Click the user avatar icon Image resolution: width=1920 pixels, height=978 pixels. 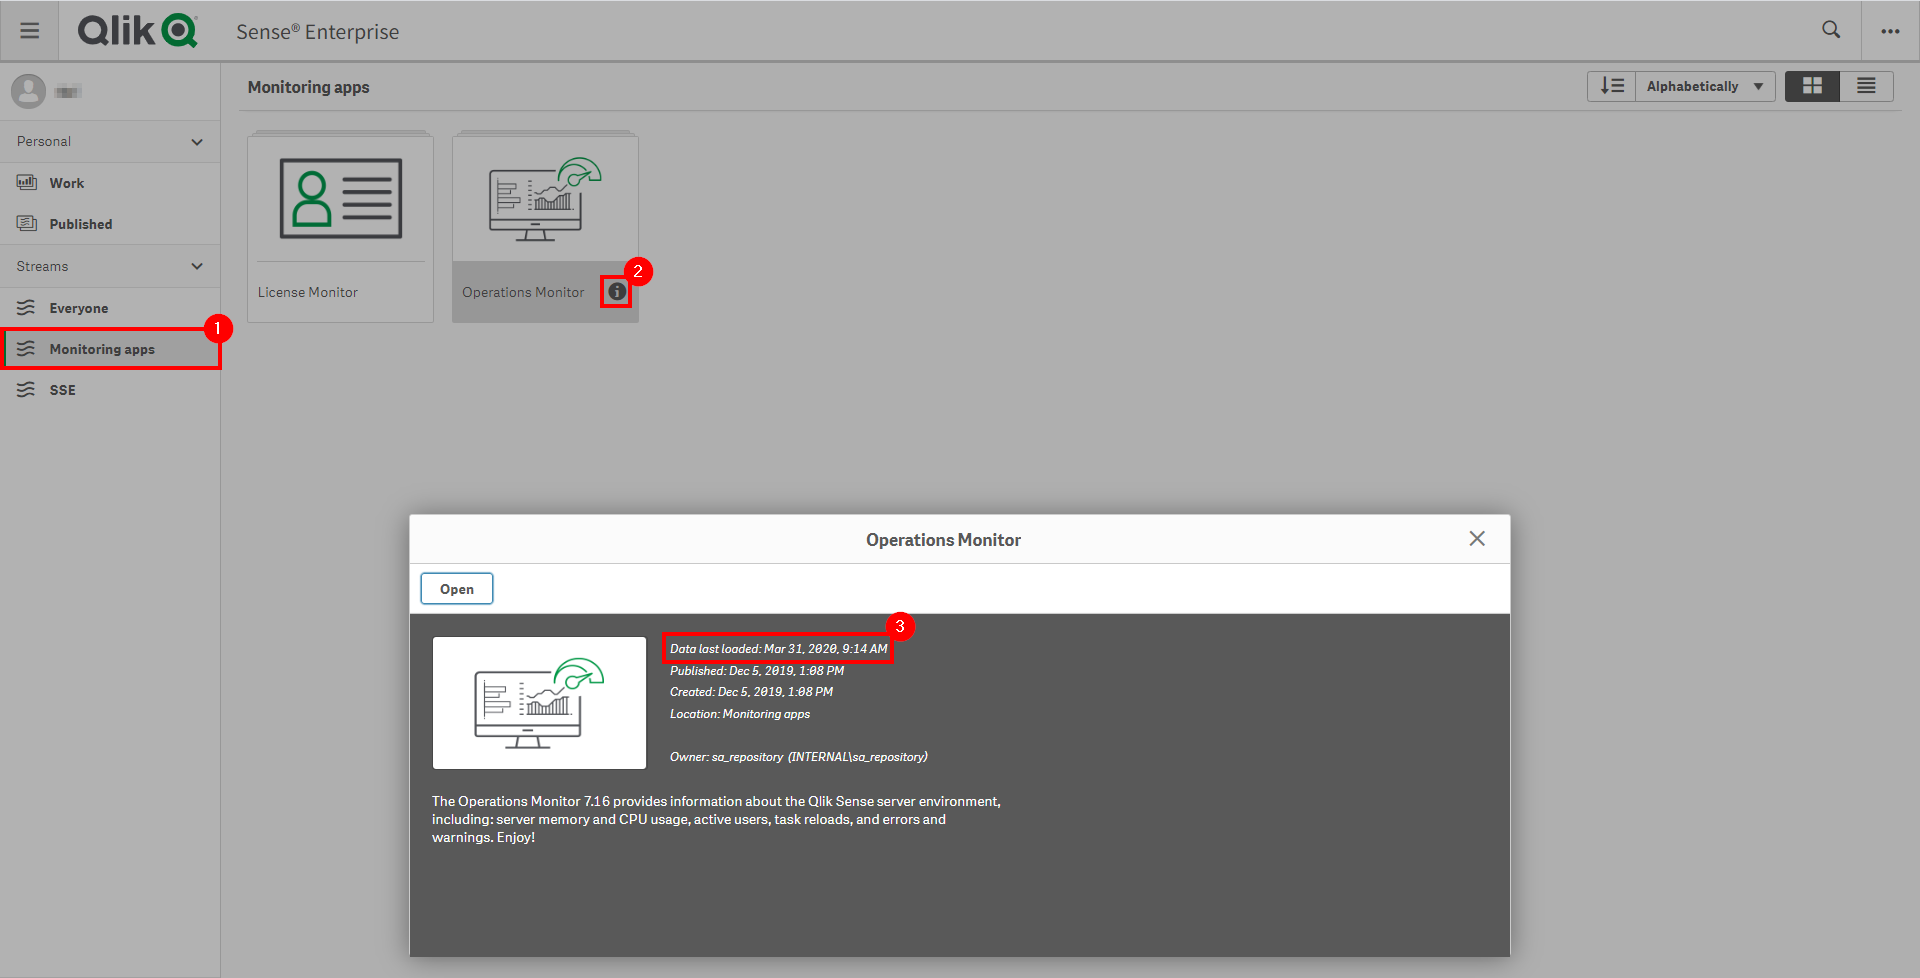tap(28, 90)
